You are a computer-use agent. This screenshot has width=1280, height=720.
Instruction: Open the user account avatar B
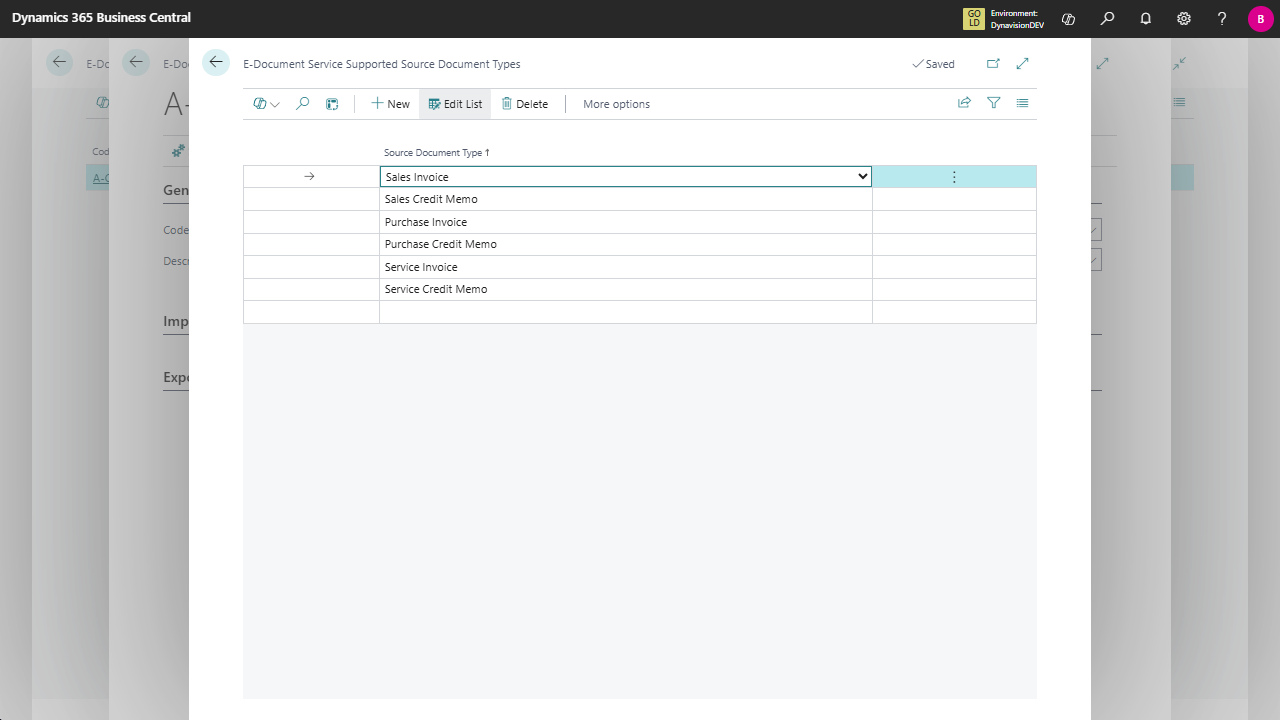[x=1260, y=18]
